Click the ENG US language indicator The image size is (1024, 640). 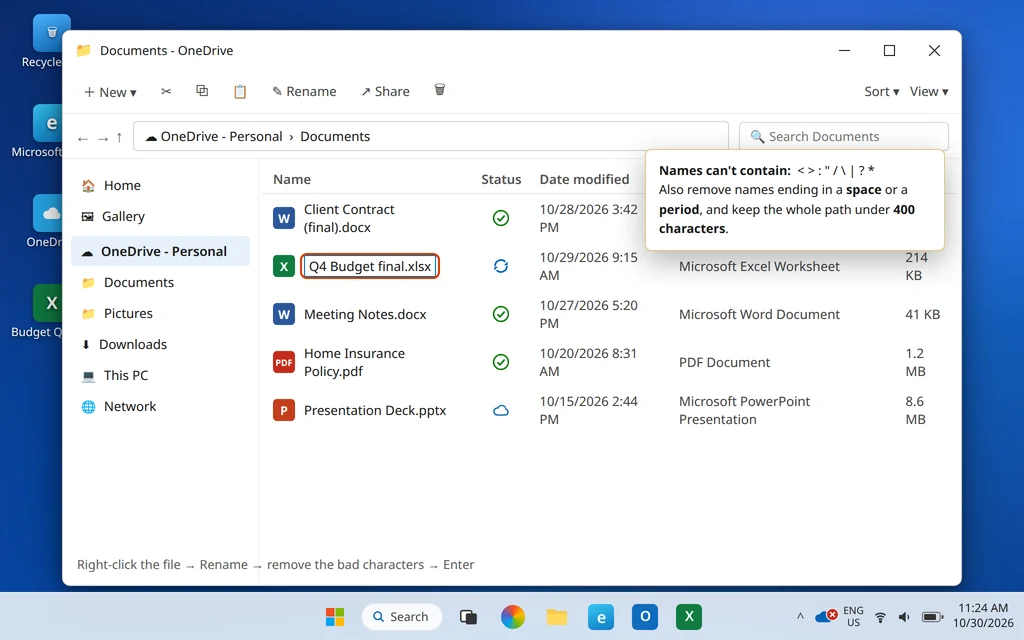tap(853, 616)
